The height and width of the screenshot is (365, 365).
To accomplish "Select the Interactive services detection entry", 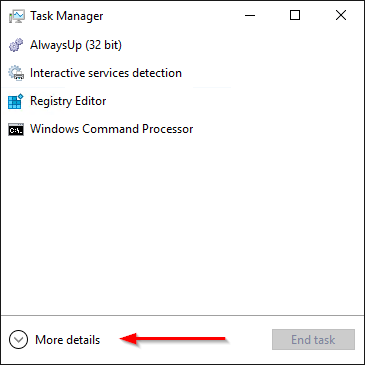I will tap(182, 73).
